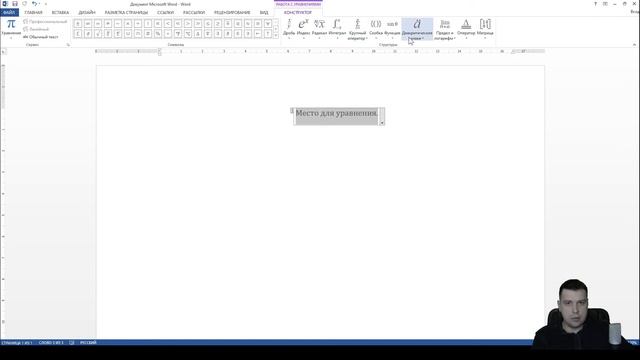Select Профессиональный equation format
This screenshot has height=360, width=640.
point(45,22)
